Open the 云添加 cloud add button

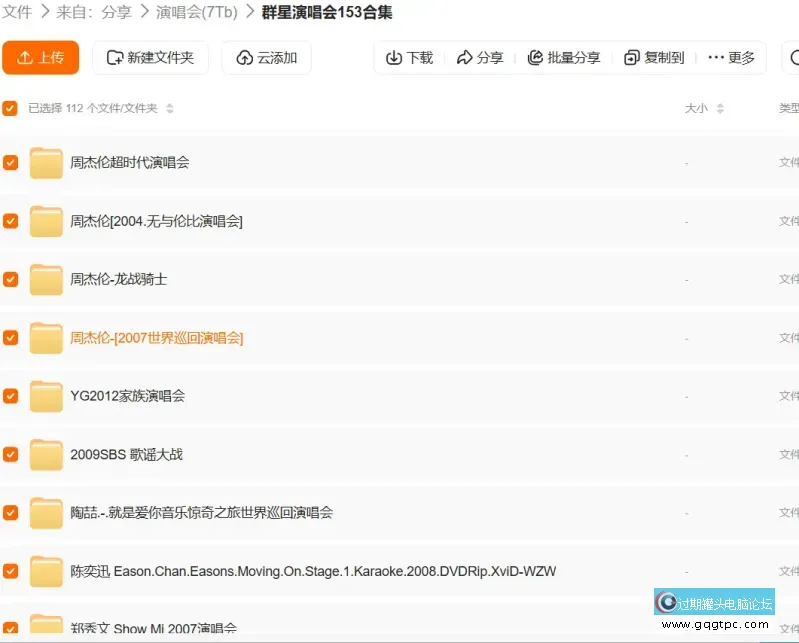coord(267,58)
